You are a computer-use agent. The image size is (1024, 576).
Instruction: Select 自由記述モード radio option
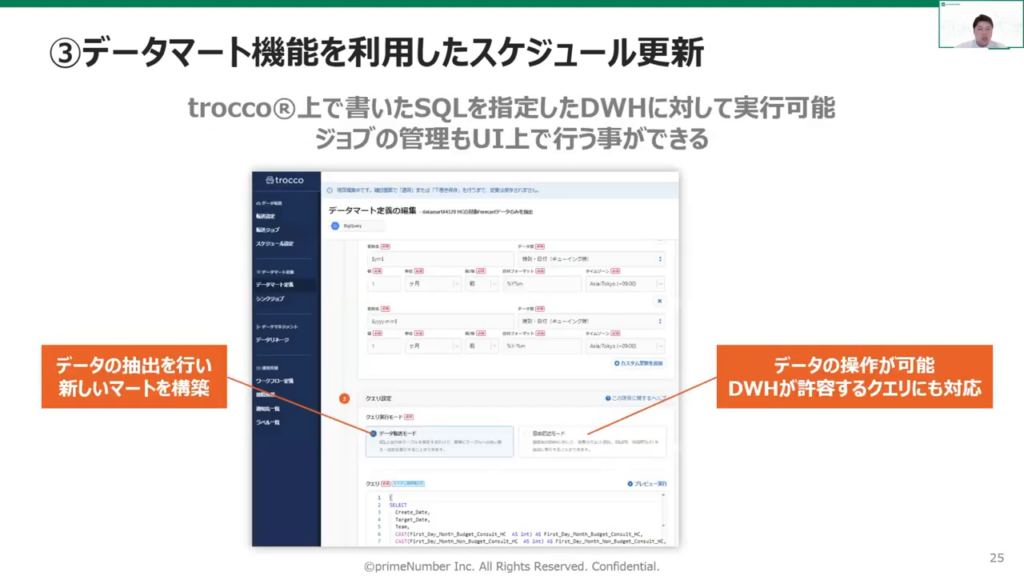528,433
